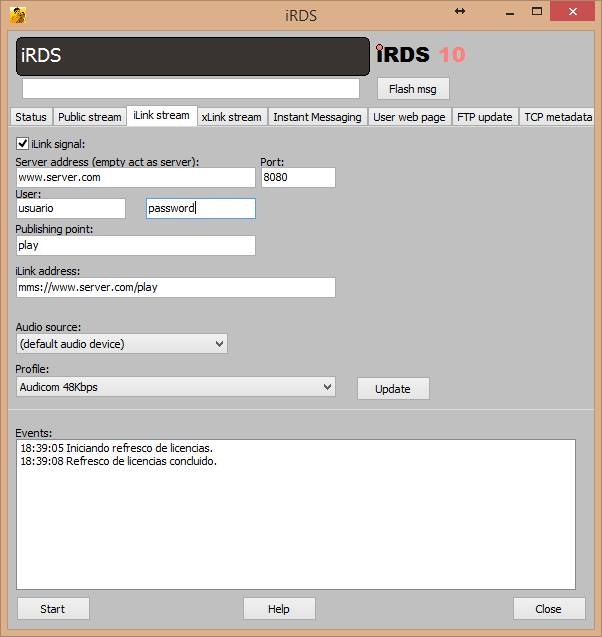
Task: Maximize the iRDS window
Action: pos(537,11)
